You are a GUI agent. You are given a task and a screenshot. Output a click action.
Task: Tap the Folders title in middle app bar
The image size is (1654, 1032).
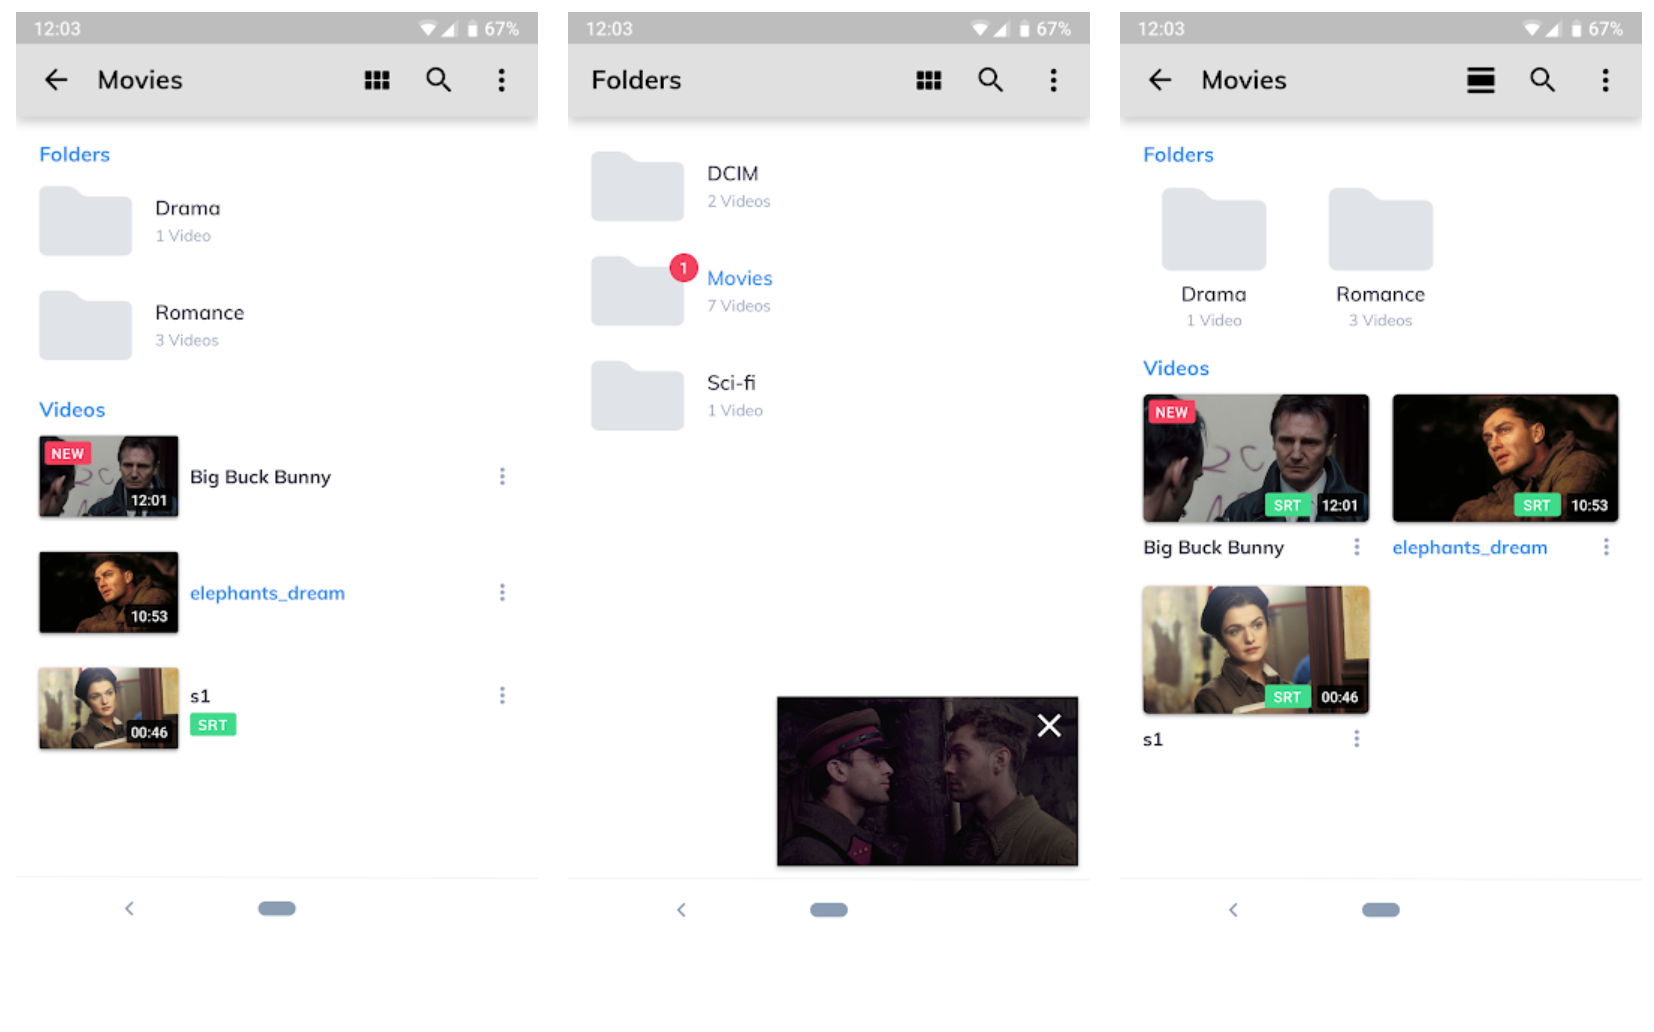coord(636,80)
